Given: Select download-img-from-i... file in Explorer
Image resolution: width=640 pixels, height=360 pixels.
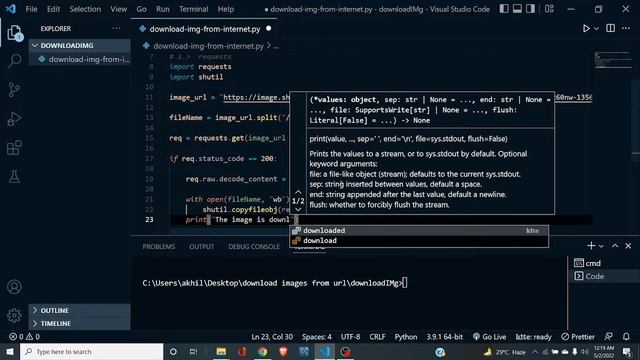Looking at the screenshot, I should [x=80, y=59].
